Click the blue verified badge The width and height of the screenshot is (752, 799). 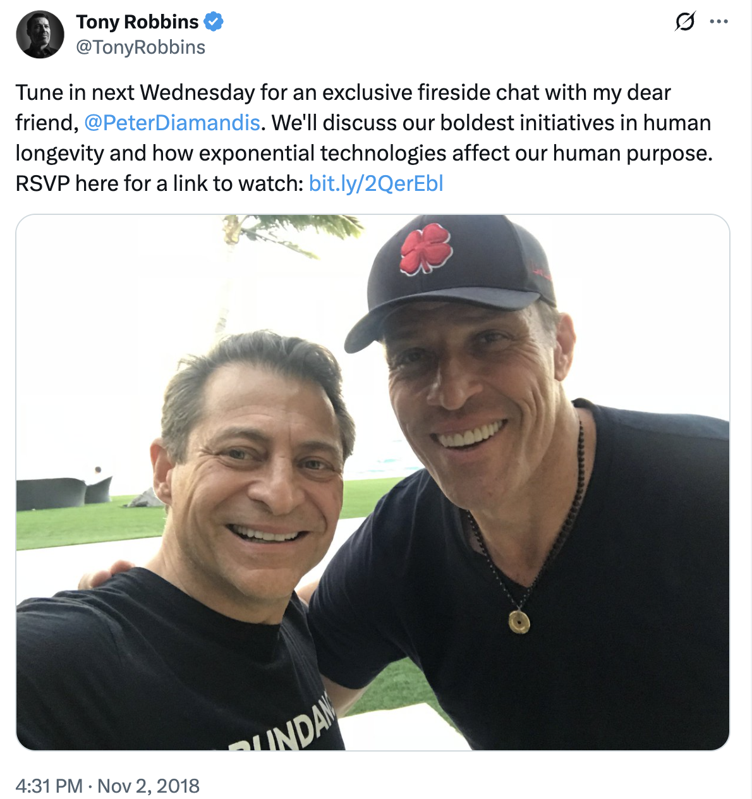[x=214, y=22]
